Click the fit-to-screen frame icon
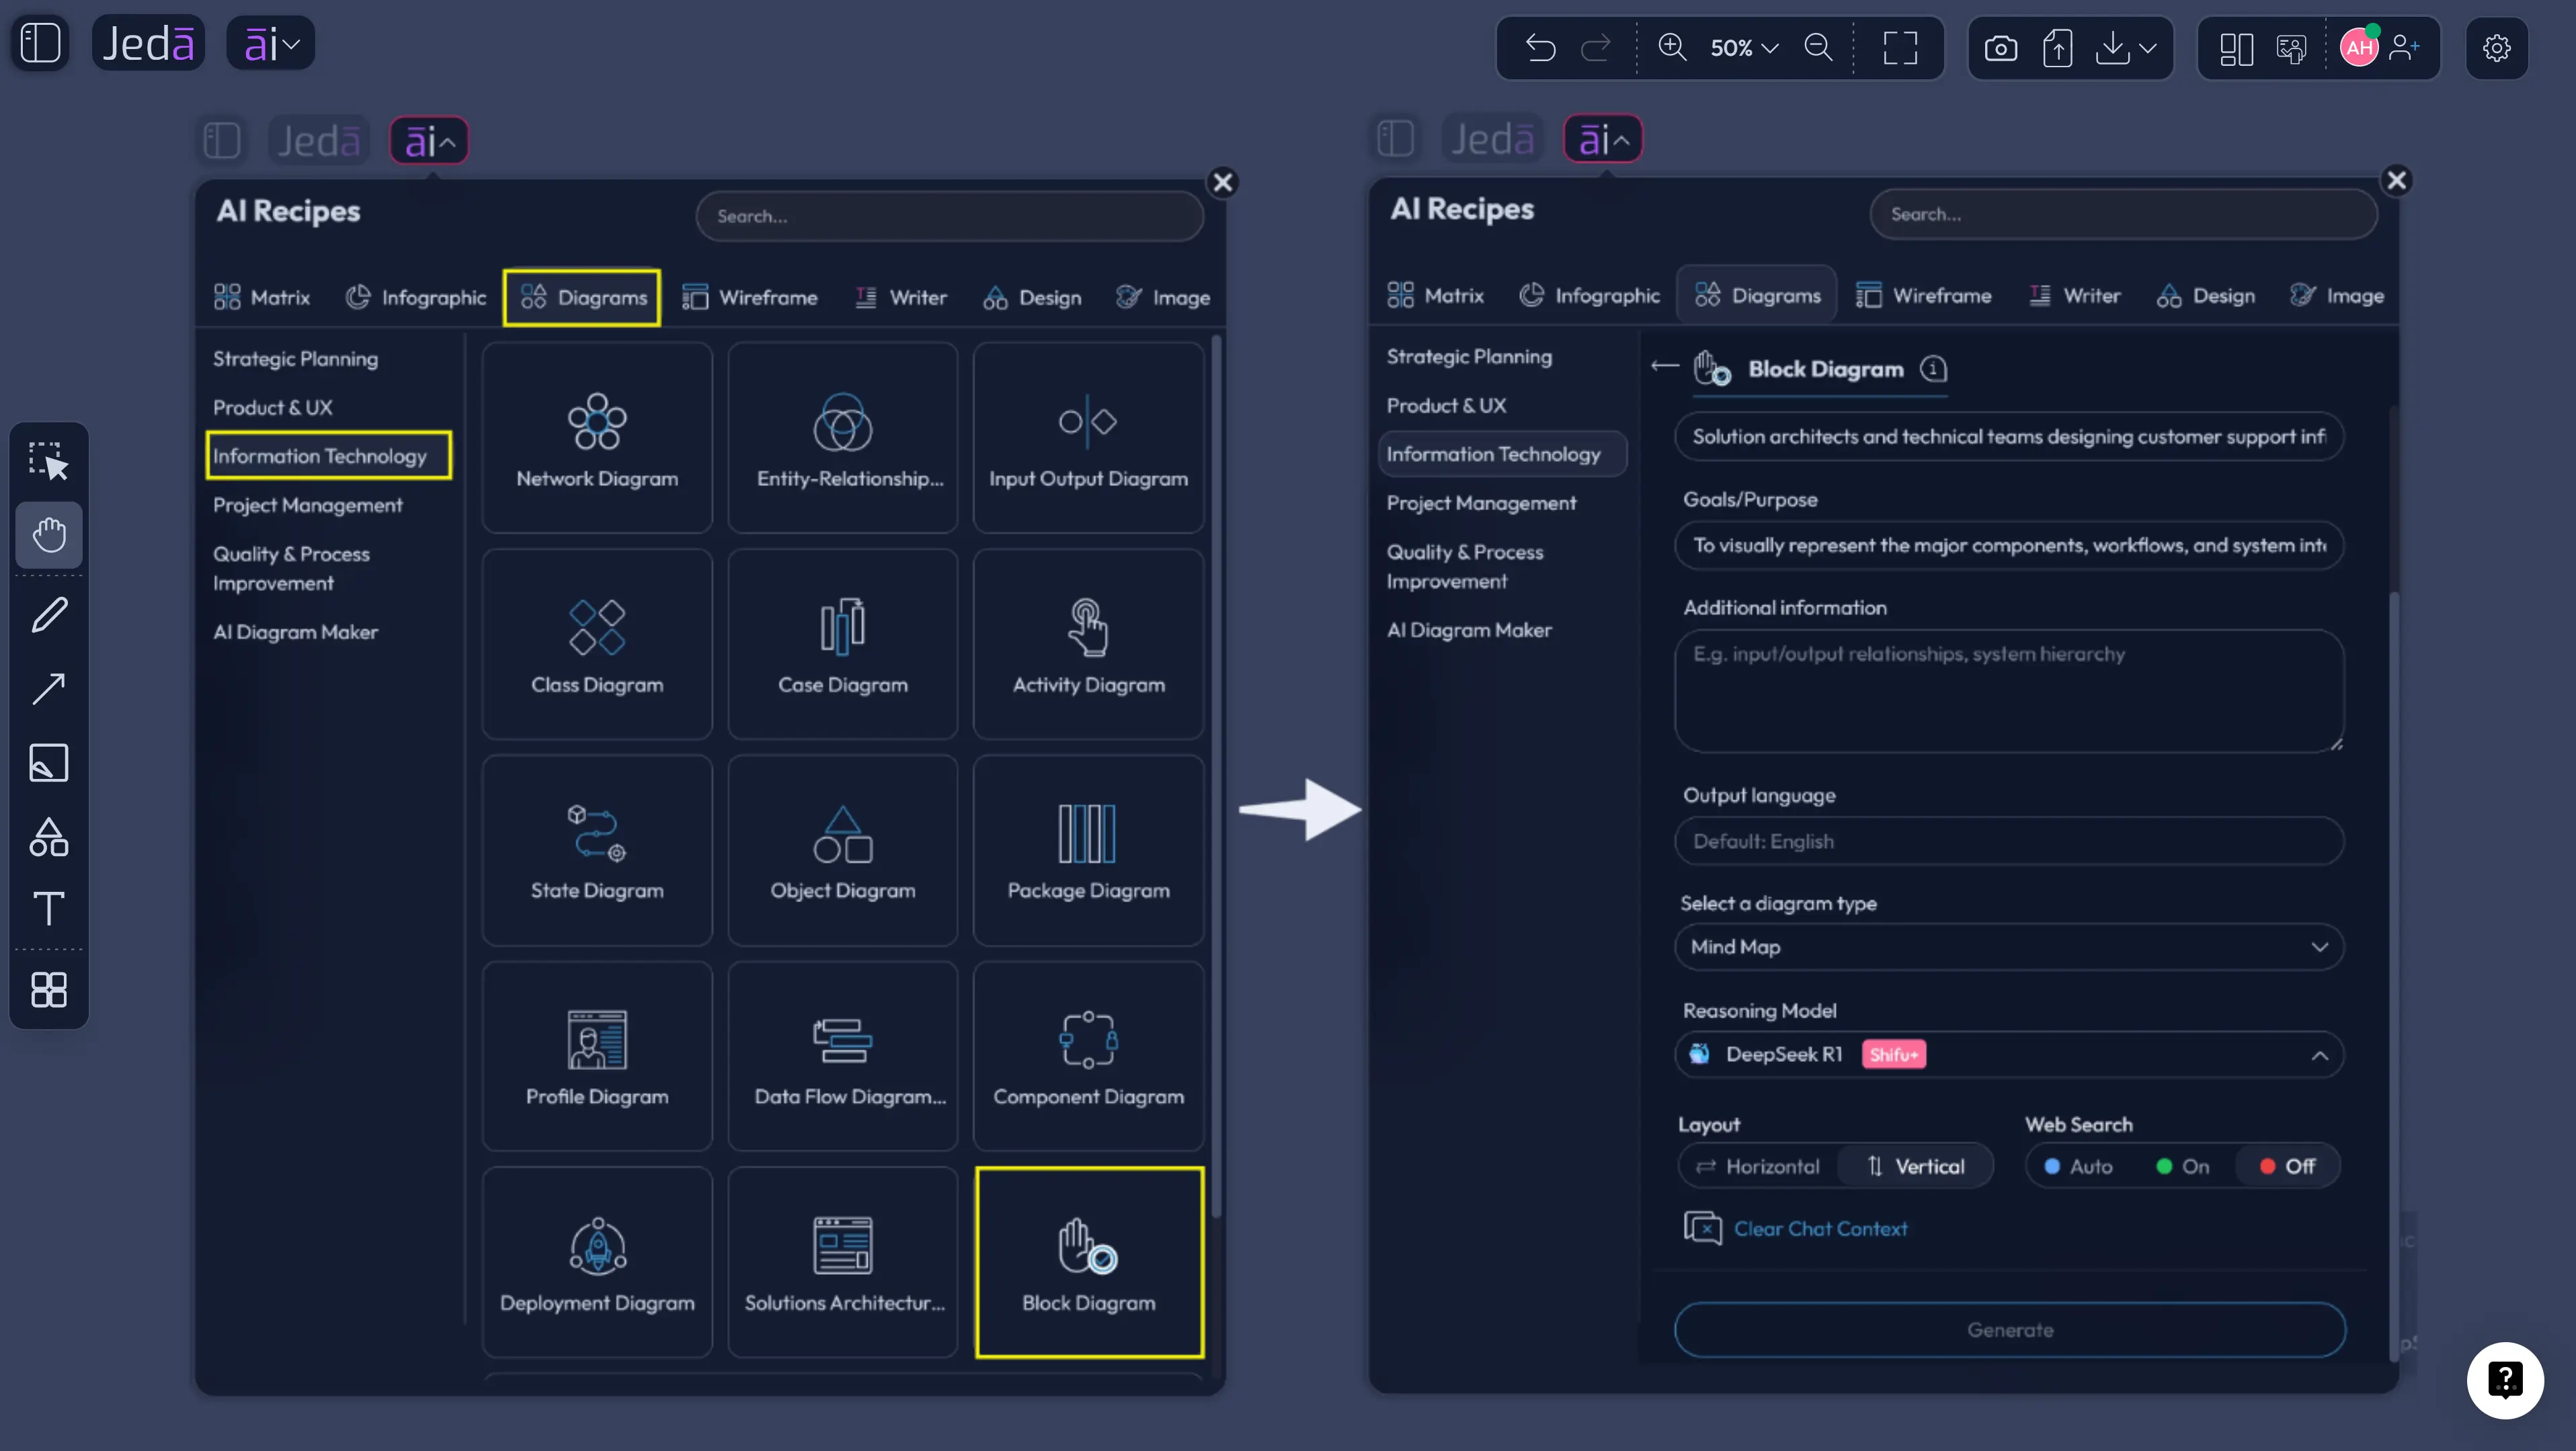This screenshot has width=2576, height=1451. point(1900,47)
